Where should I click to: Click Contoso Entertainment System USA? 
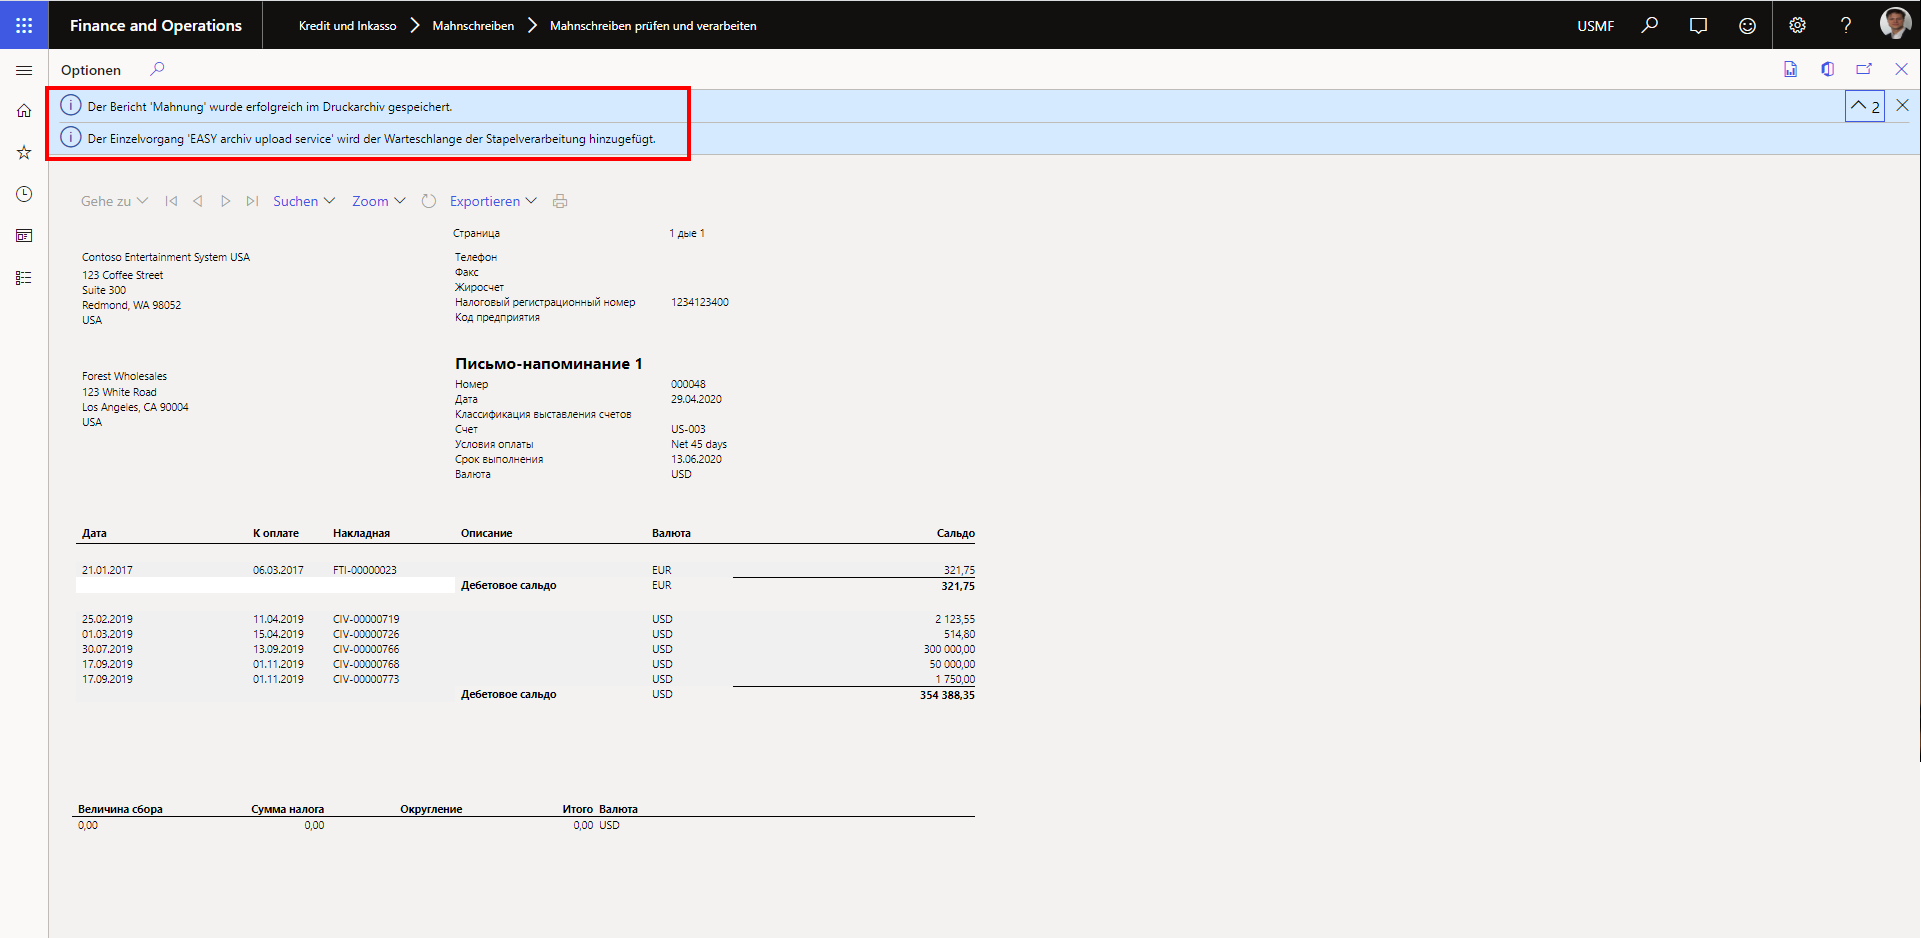(x=166, y=257)
